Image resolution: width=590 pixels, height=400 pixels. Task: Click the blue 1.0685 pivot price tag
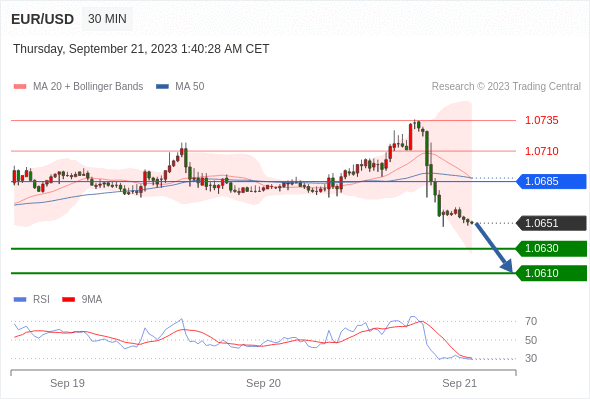tap(551, 181)
